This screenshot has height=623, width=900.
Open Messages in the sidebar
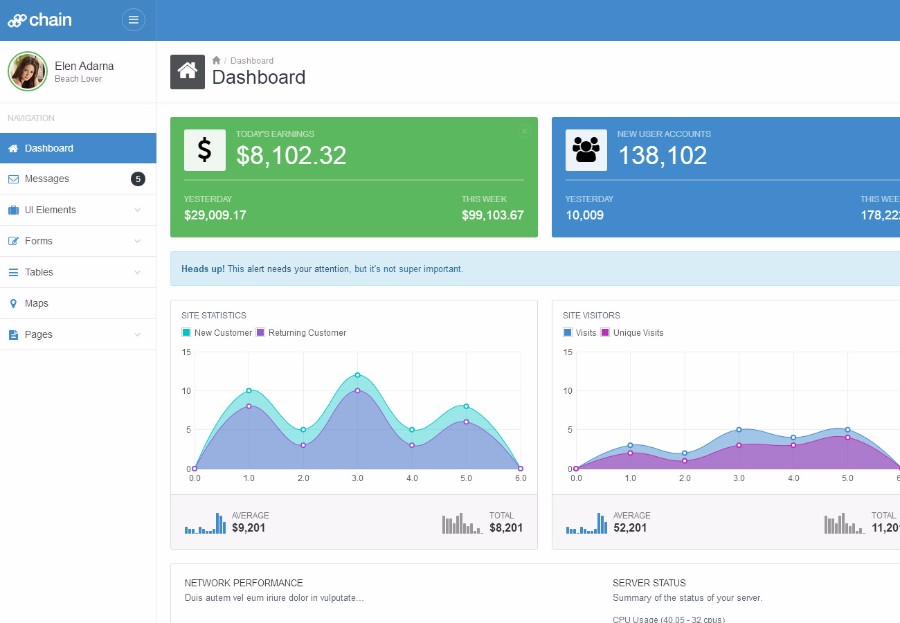78,179
